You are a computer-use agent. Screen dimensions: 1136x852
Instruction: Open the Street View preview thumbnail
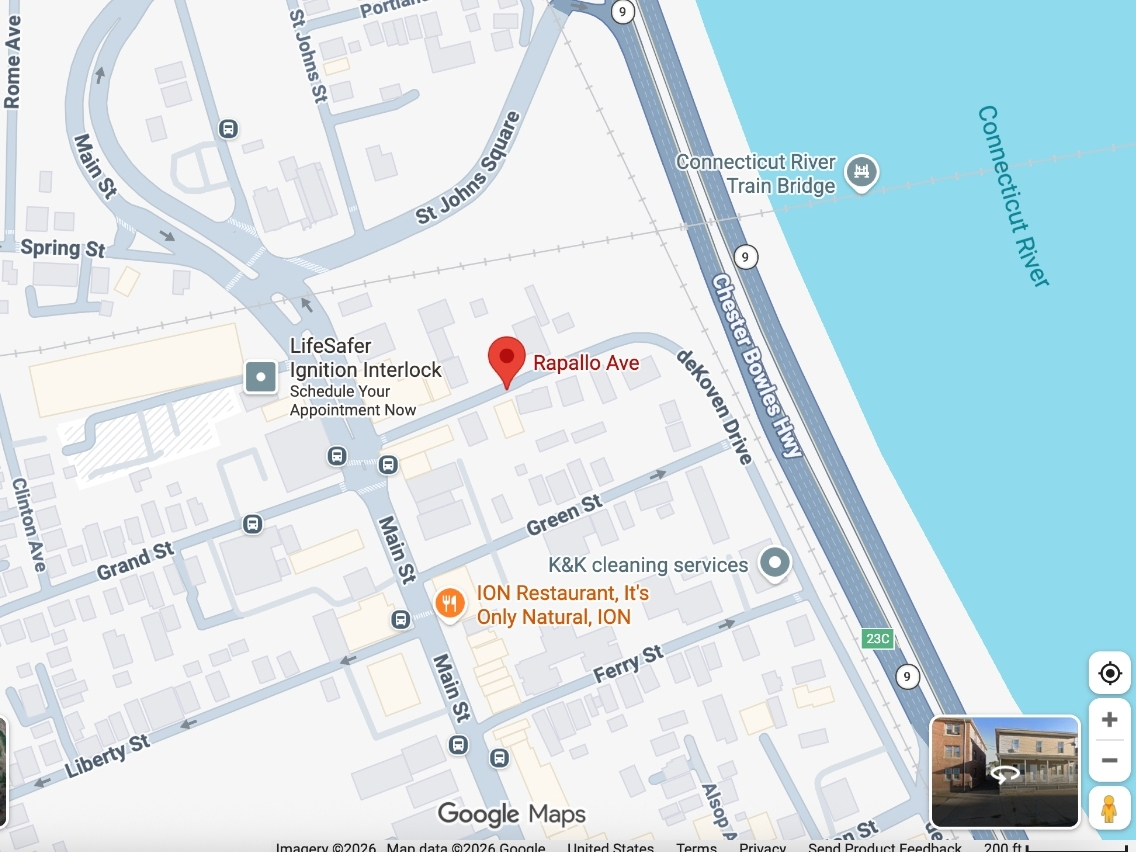pyautogui.click(x=1005, y=771)
